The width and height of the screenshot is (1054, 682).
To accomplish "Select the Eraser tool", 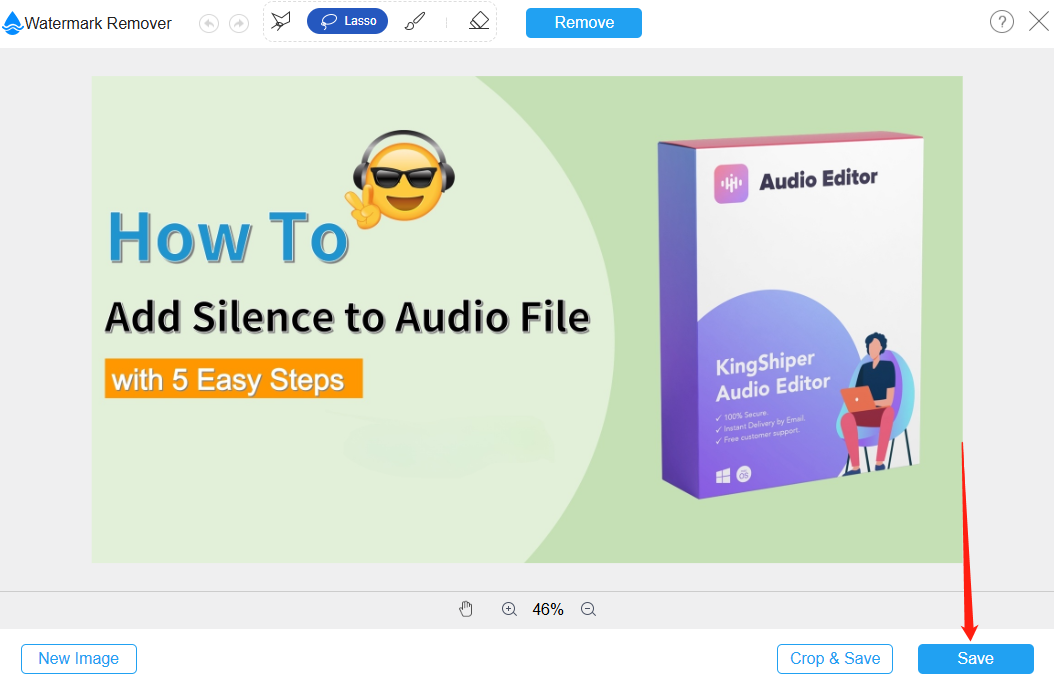I will pos(479,22).
